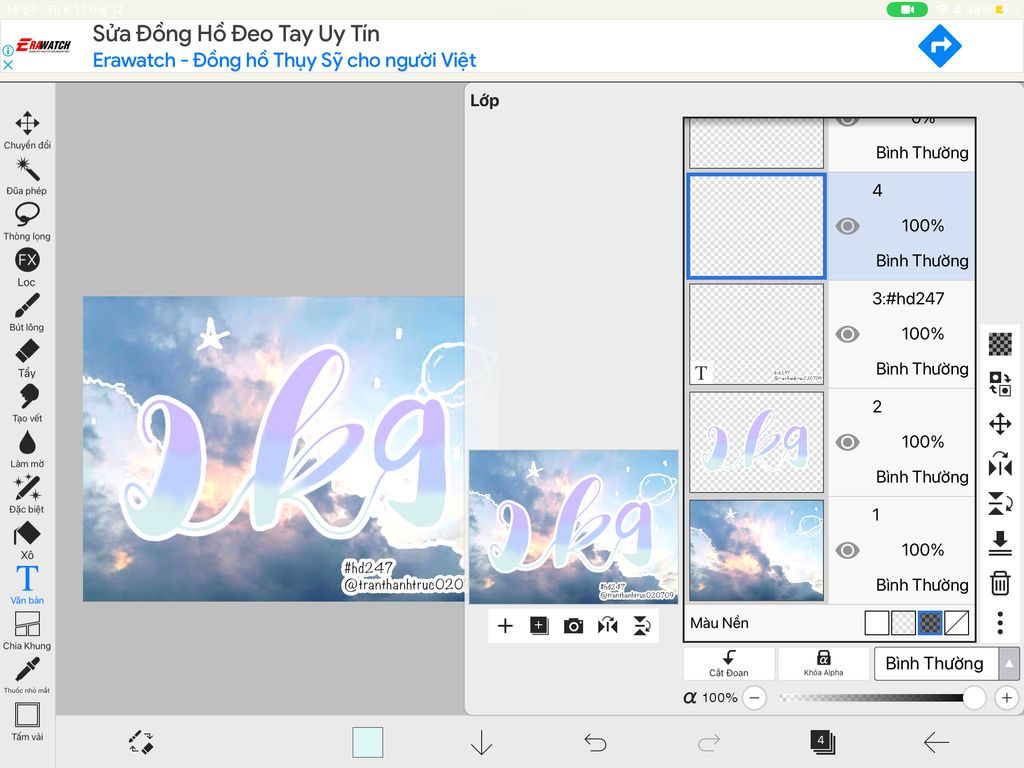The width and height of the screenshot is (1024, 768).
Task: Import a photo layer using the camera icon
Action: (573, 626)
